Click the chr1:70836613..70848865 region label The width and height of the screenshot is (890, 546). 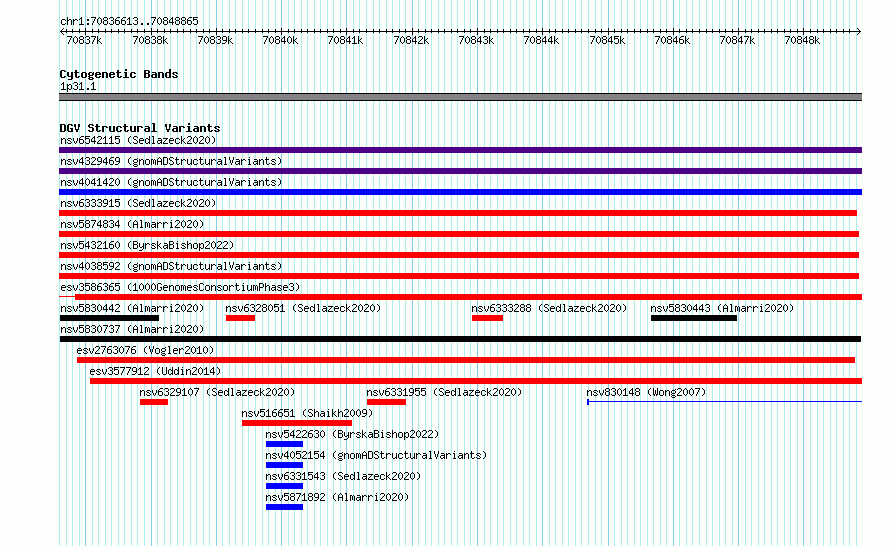coord(129,21)
